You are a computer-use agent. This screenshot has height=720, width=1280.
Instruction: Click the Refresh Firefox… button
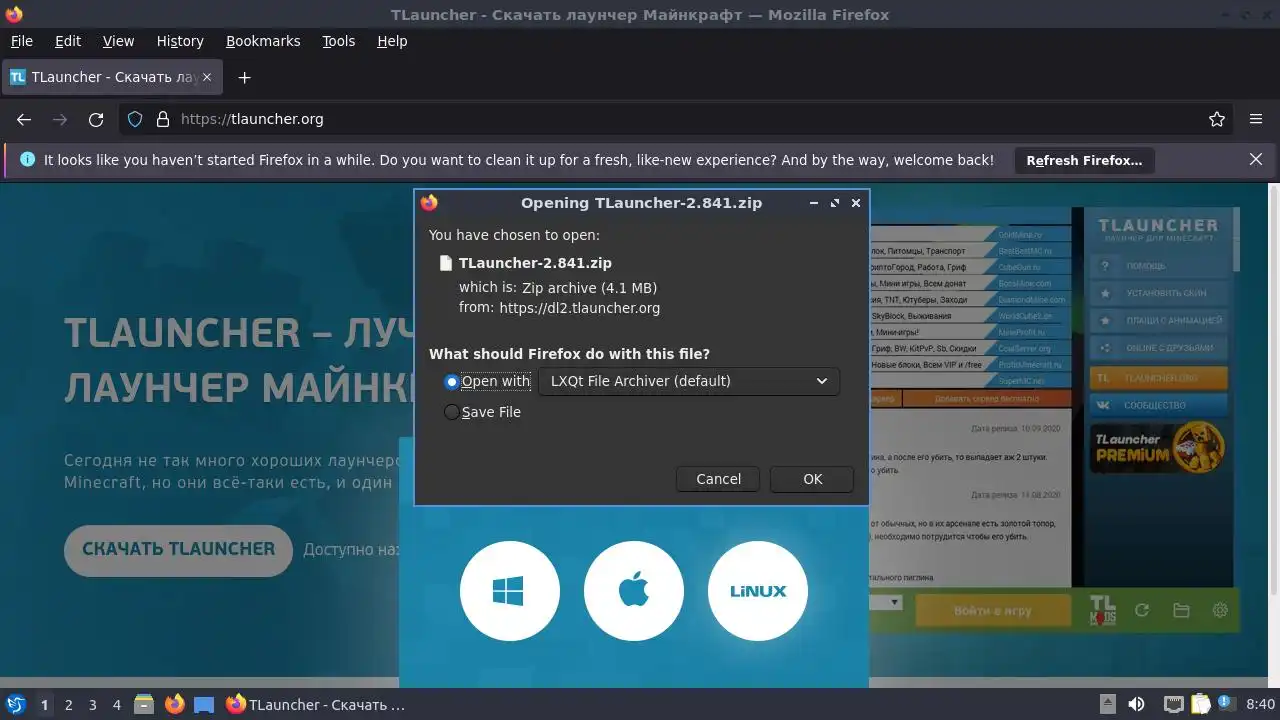point(1084,160)
